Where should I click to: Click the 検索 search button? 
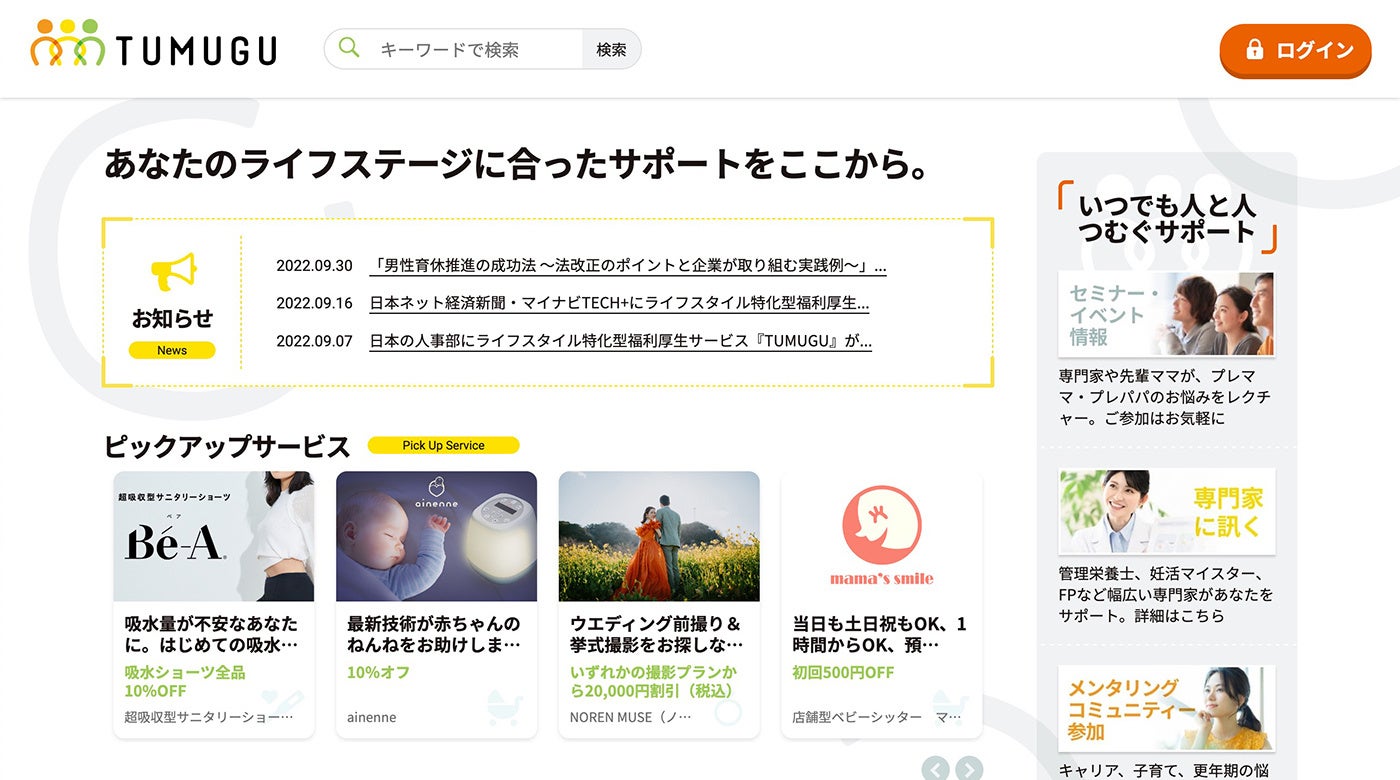[x=611, y=49]
